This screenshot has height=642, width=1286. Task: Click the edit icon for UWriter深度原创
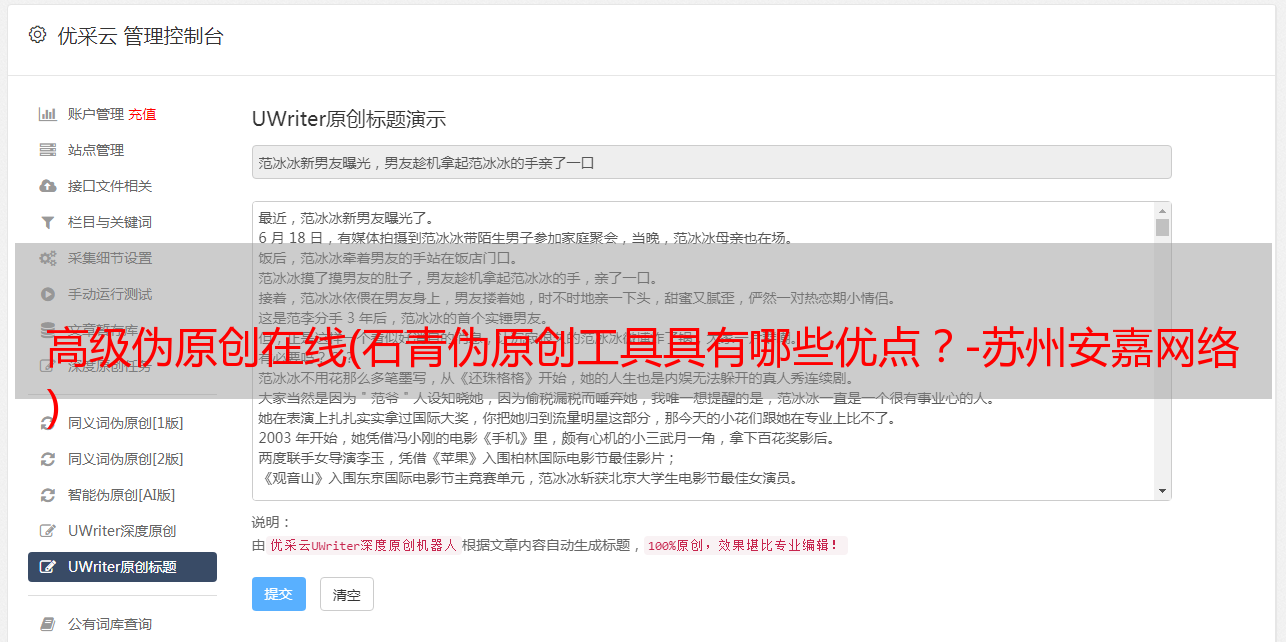pyautogui.click(x=47, y=531)
